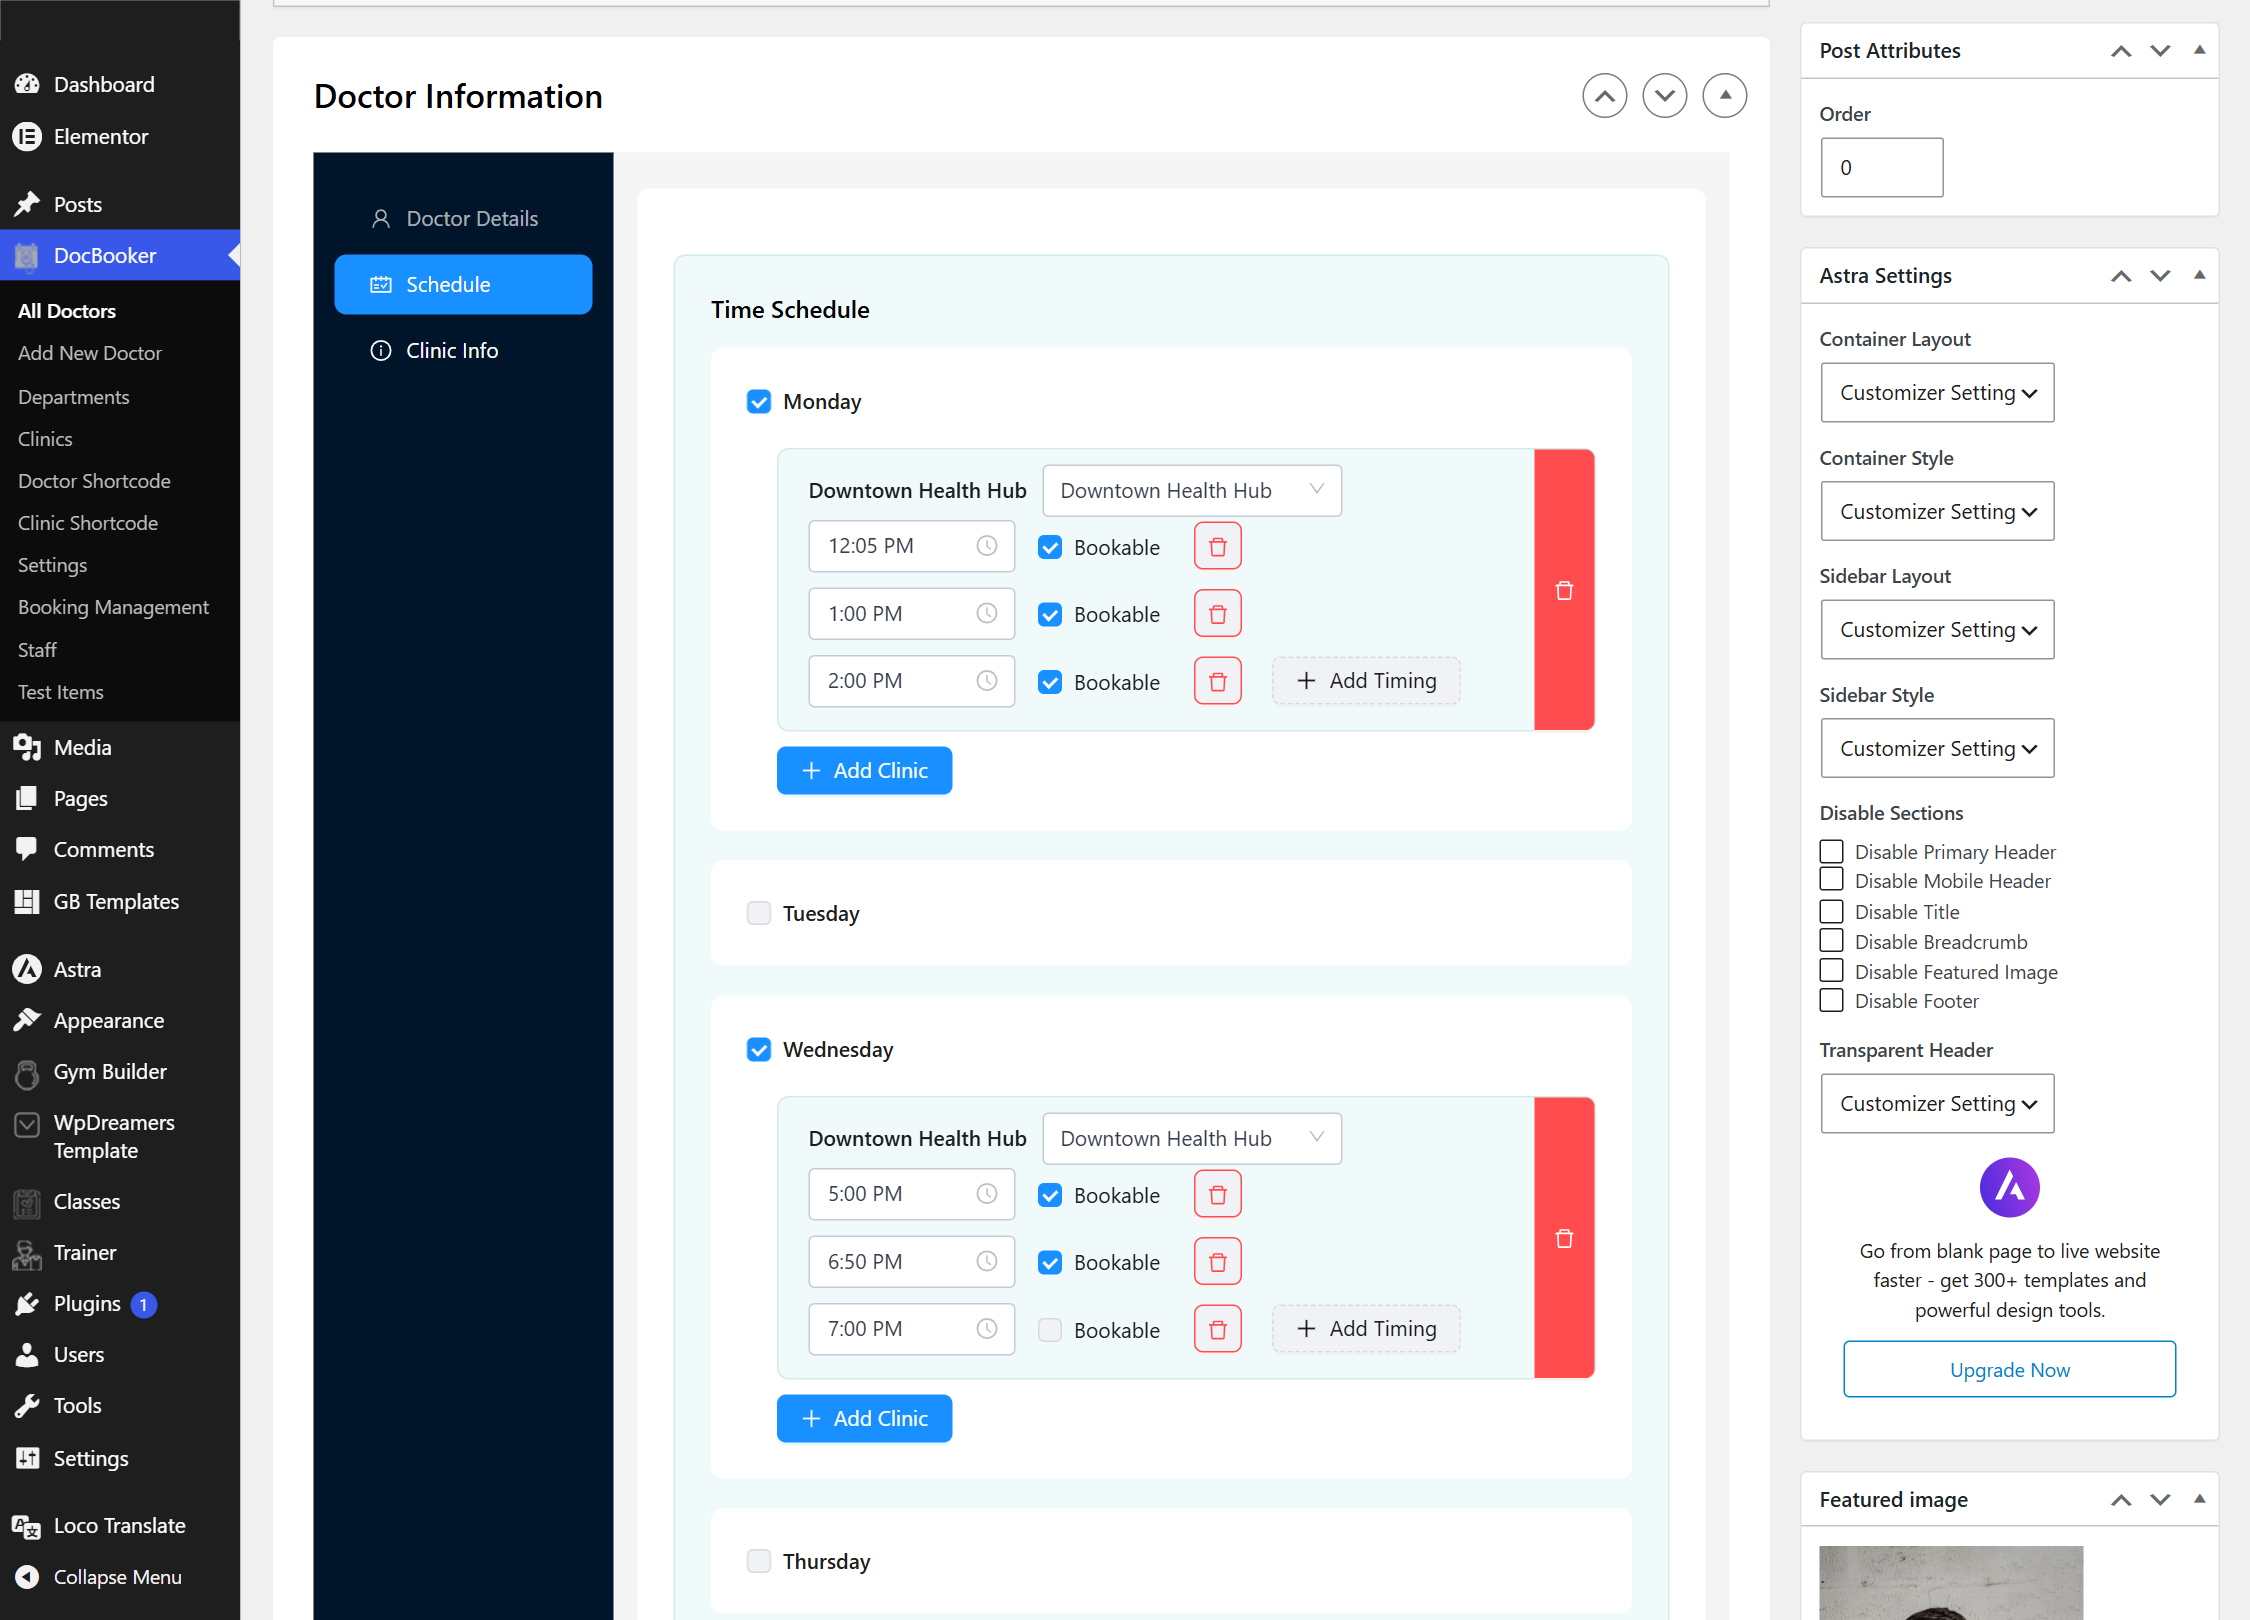
Task: Delete the 7:00 PM Wednesday timing
Action: point(1217,1329)
